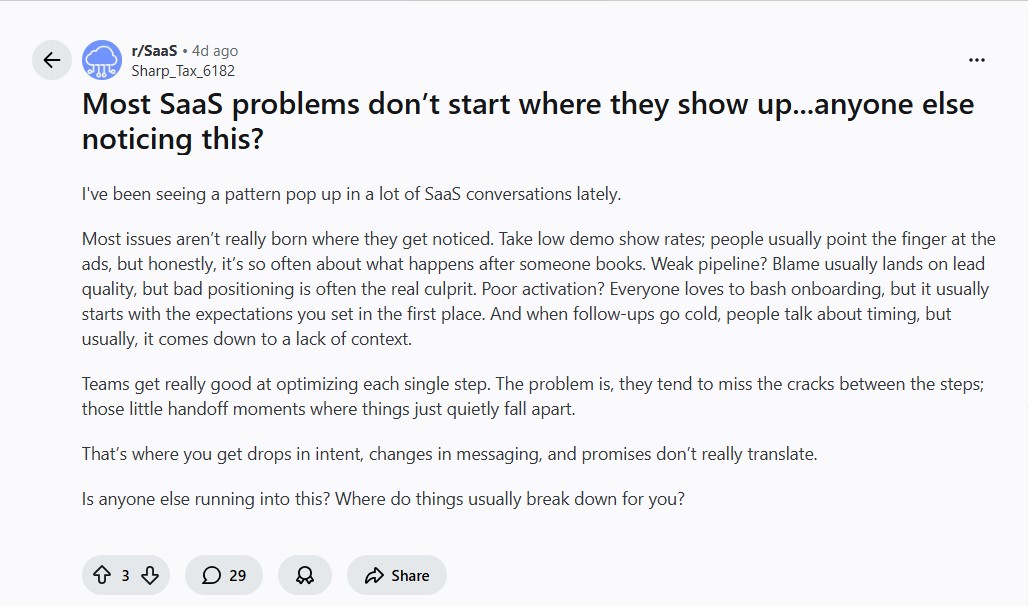Click the comment speech bubble icon
The width and height of the screenshot is (1028, 606).
point(211,575)
